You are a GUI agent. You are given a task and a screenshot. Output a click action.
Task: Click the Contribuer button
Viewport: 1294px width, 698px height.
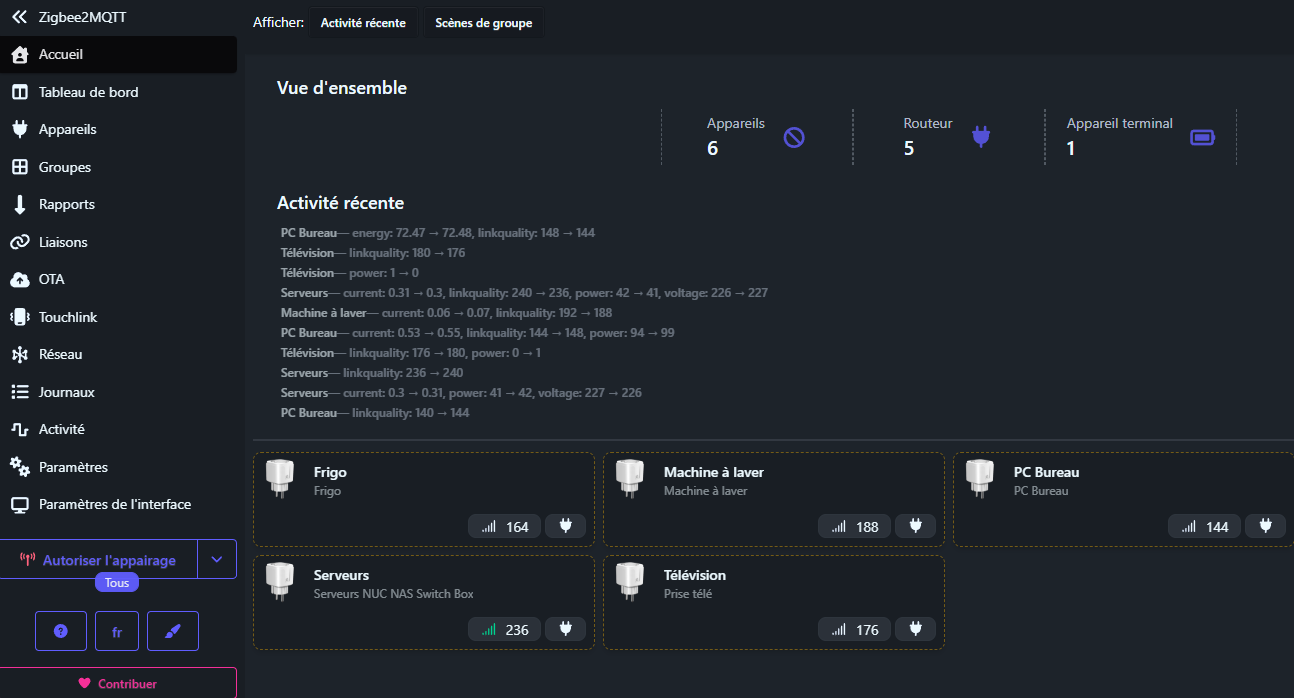click(118, 684)
